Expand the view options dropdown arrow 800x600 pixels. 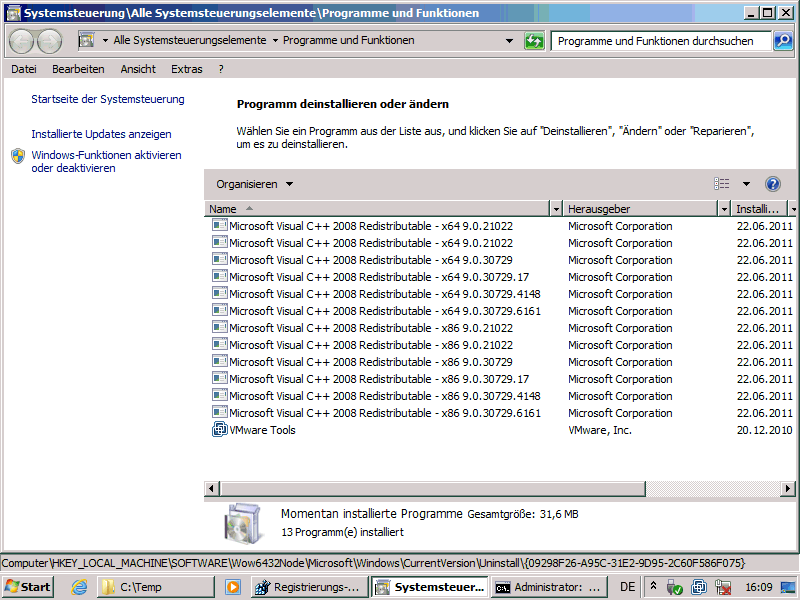click(746, 184)
